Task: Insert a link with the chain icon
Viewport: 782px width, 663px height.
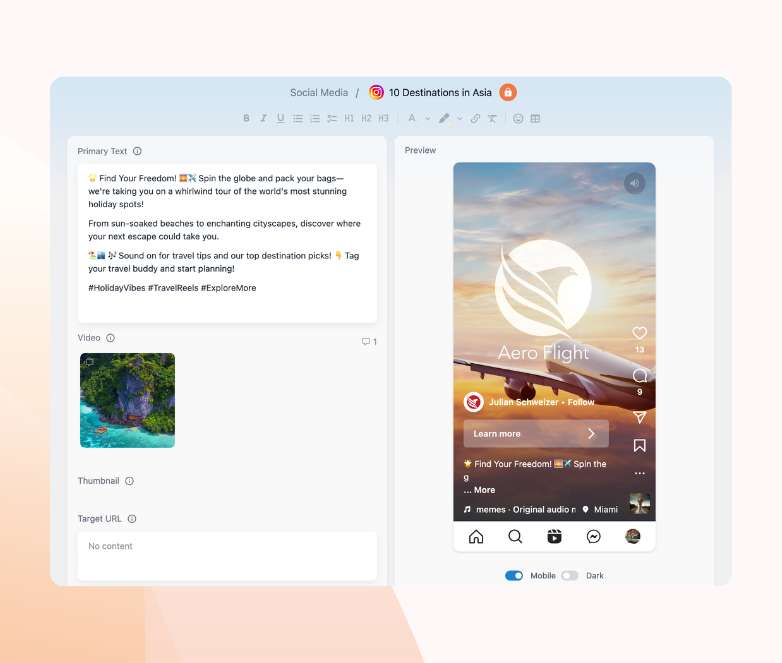Action: [475, 118]
